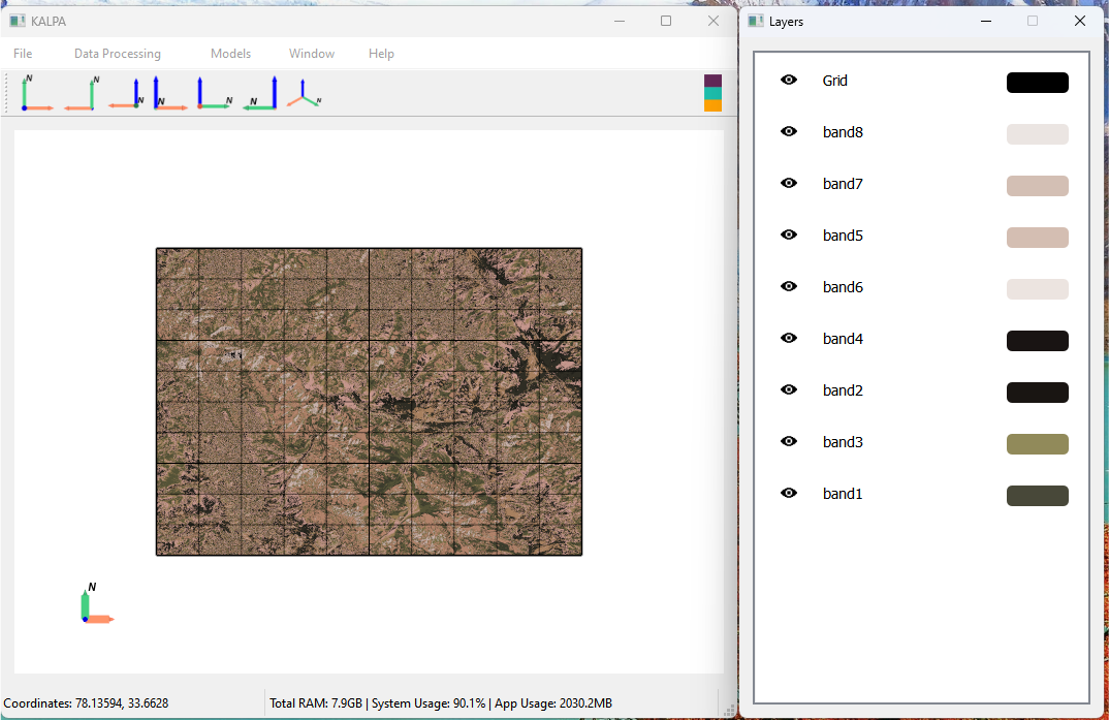This screenshot has height=720, width=1109.
Task: Select the band4 layer name
Action: pyautogui.click(x=842, y=339)
